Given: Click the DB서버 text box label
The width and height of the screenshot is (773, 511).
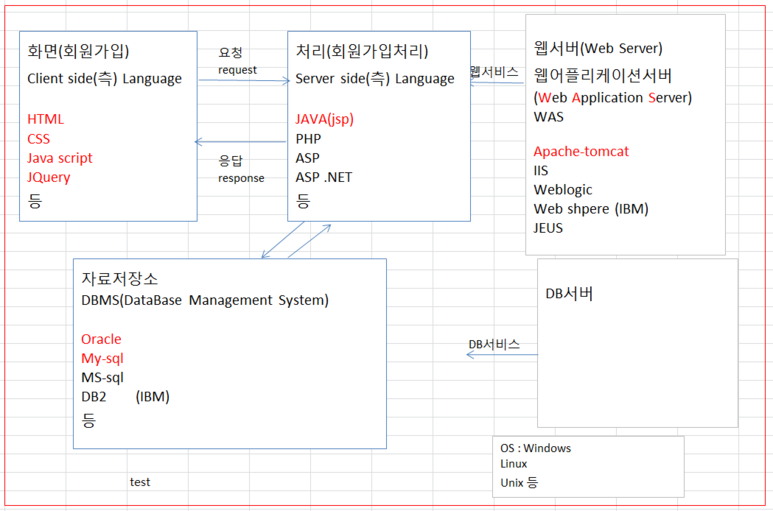Looking at the screenshot, I should tap(569, 294).
